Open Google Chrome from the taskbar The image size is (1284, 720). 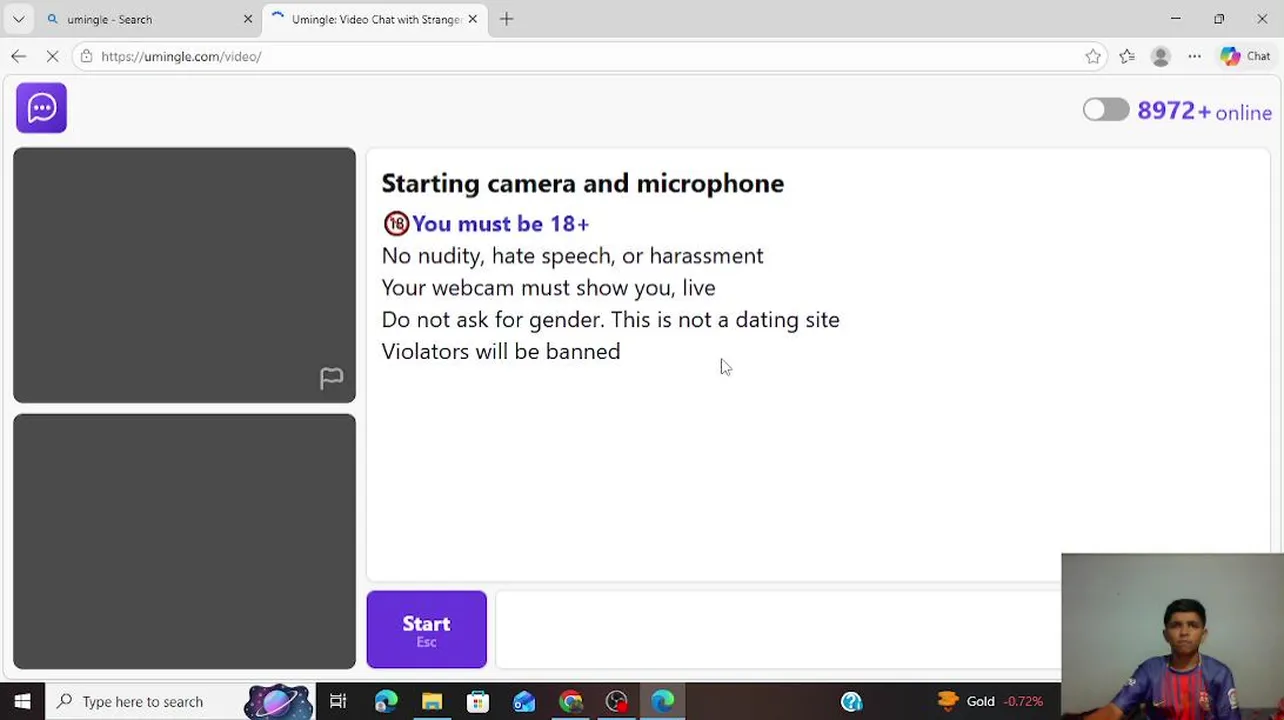571,702
